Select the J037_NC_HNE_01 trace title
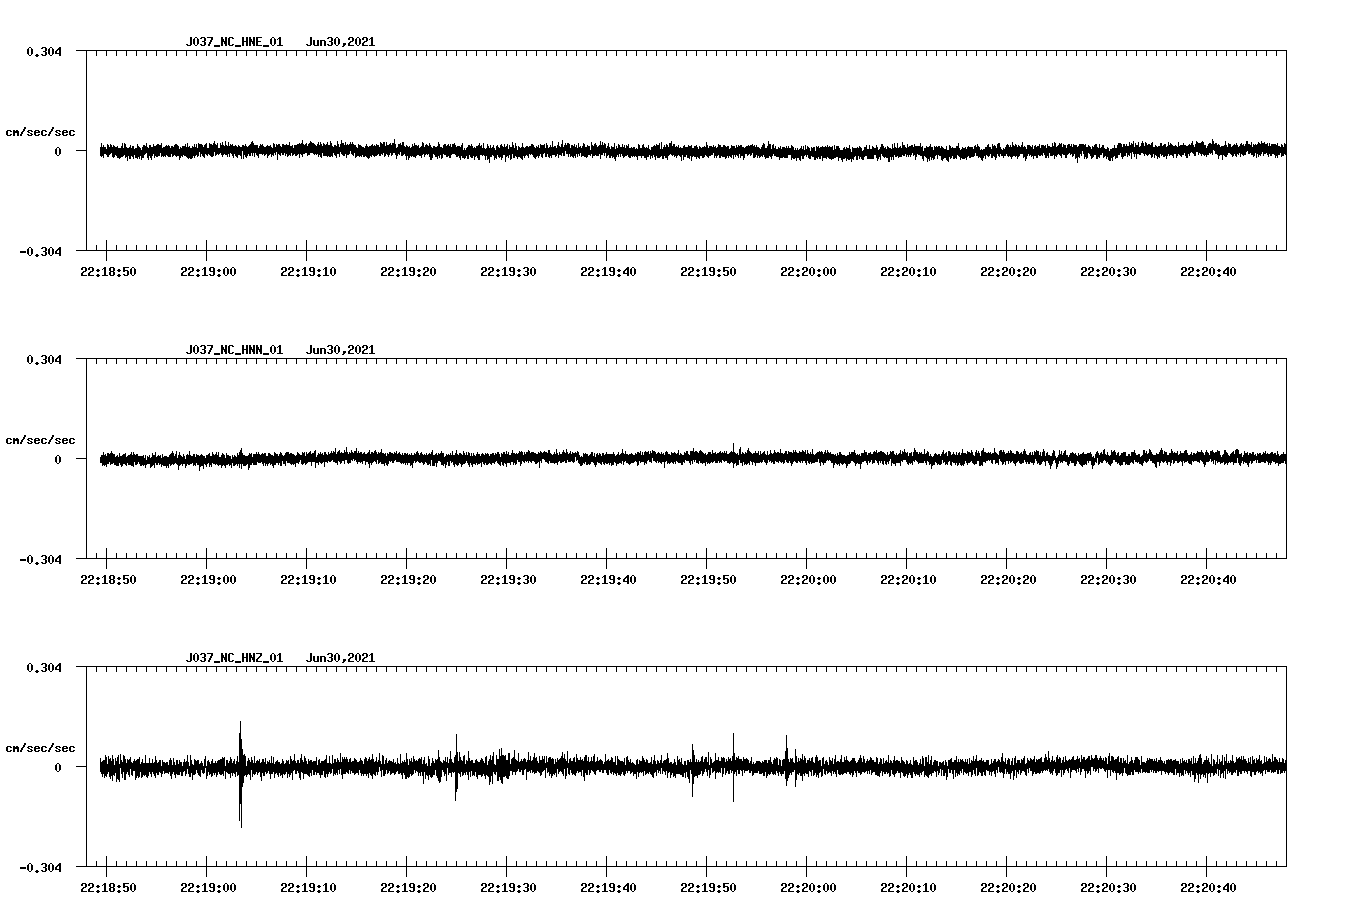Image resolution: width=1358 pixels, height=924 pixels. point(234,42)
